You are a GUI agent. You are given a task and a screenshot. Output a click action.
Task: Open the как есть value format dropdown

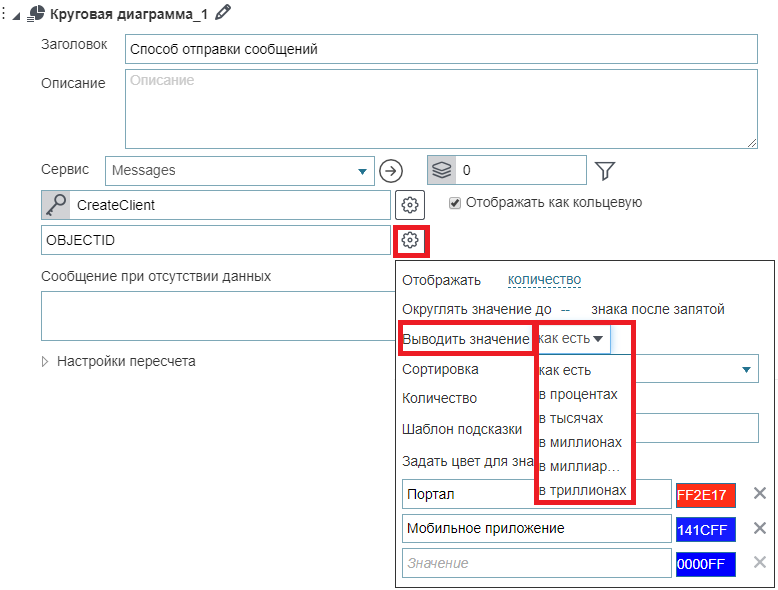tap(571, 339)
